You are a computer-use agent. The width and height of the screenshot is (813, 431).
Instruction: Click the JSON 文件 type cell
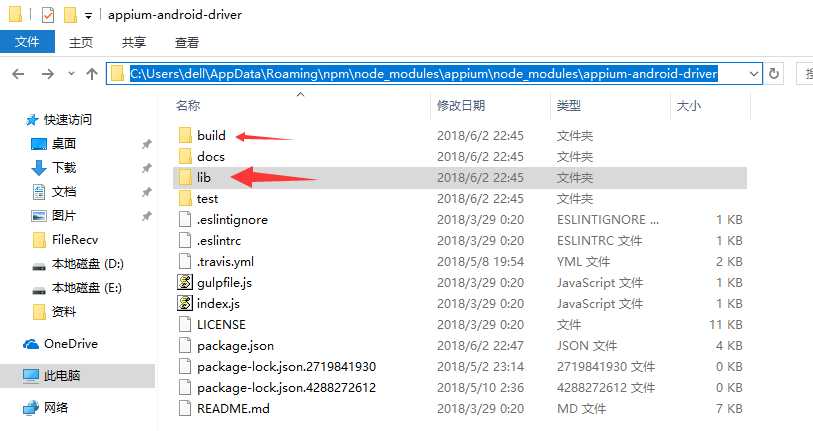(x=587, y=346)
